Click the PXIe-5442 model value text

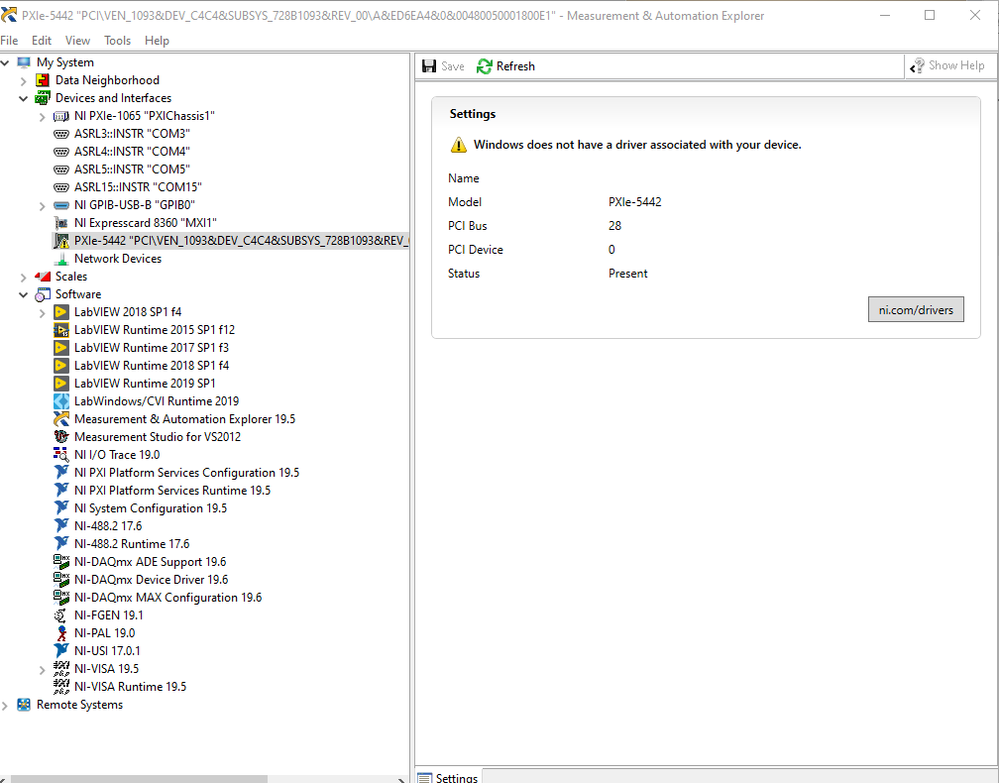pyautogui.click(x=635, y=202)
